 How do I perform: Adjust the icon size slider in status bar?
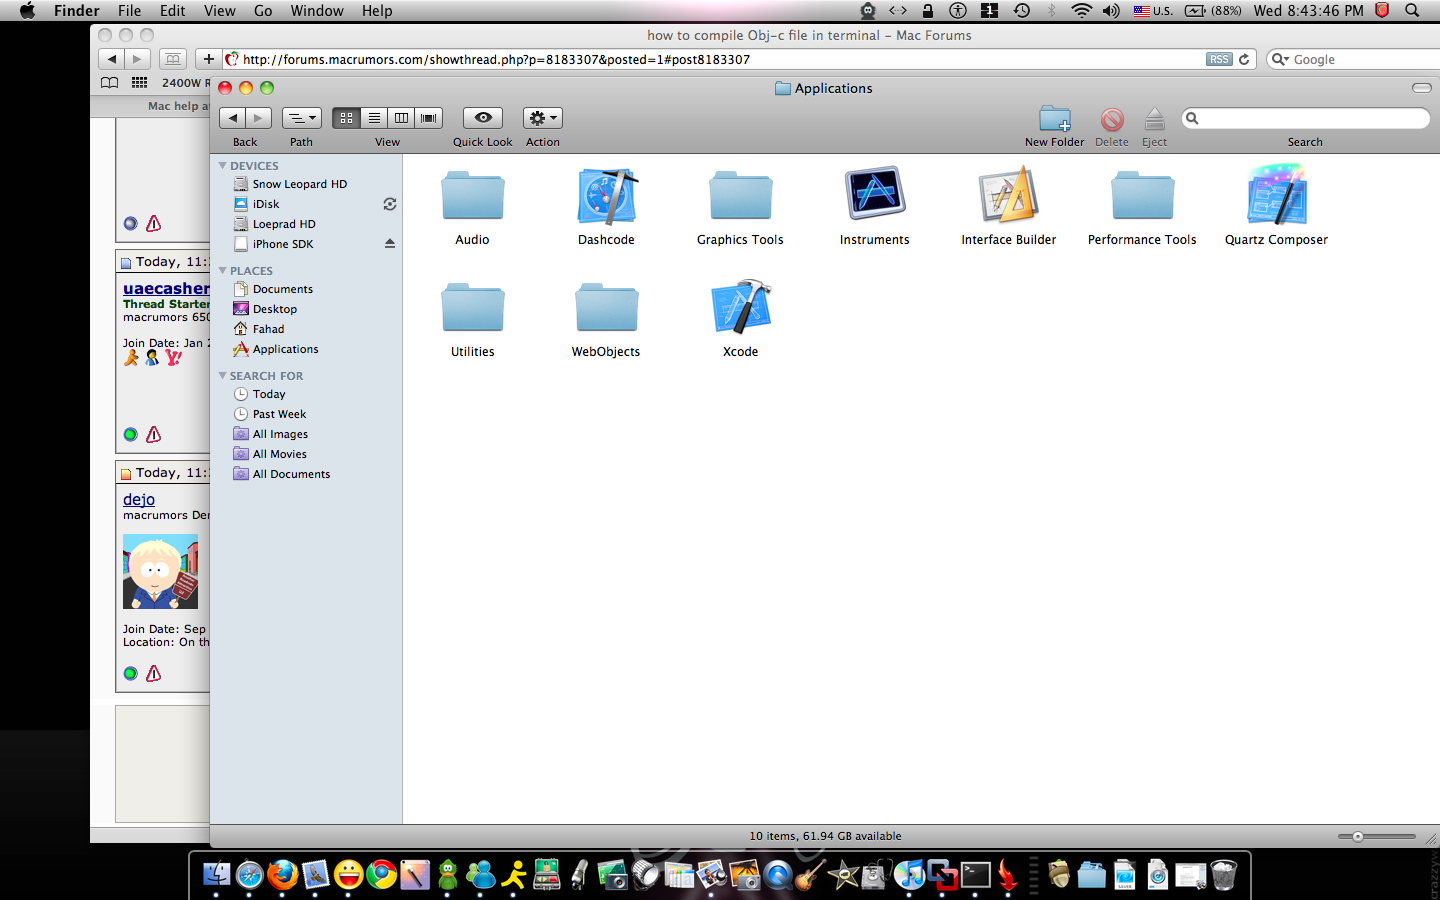point(1358,836)
